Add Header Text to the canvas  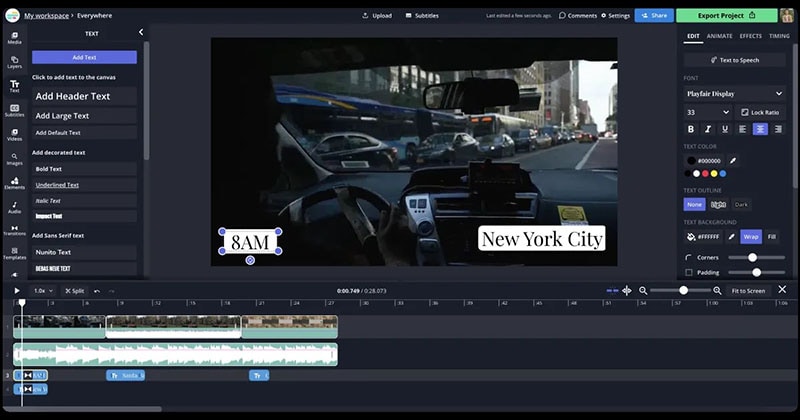coord(84,96)
